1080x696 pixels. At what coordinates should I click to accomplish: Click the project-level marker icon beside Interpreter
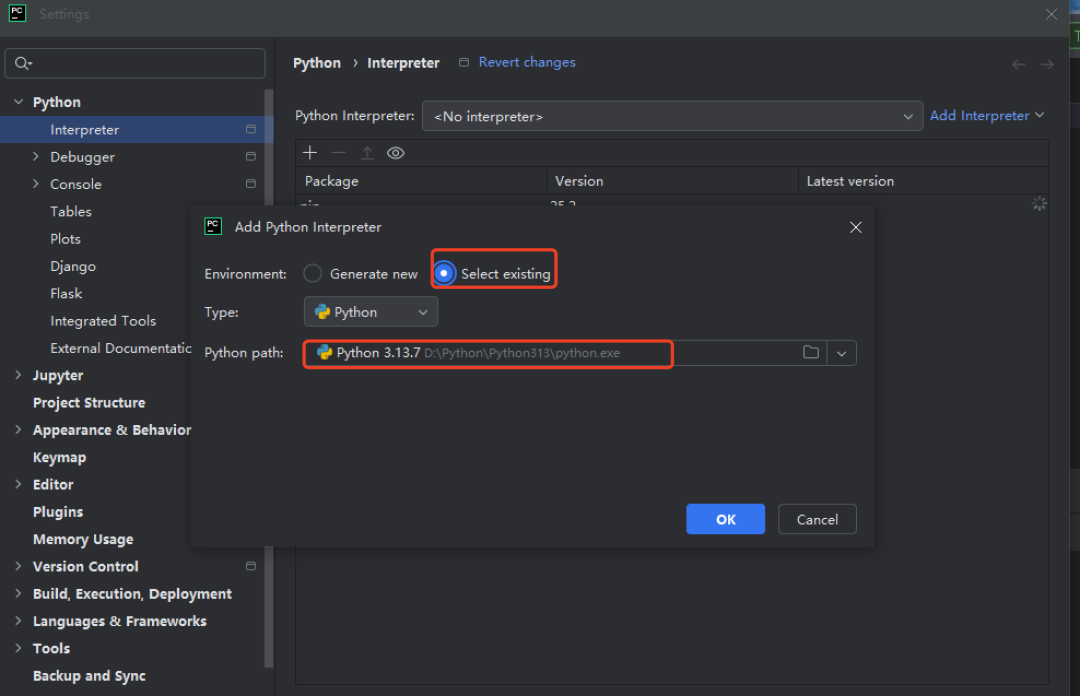251,129
